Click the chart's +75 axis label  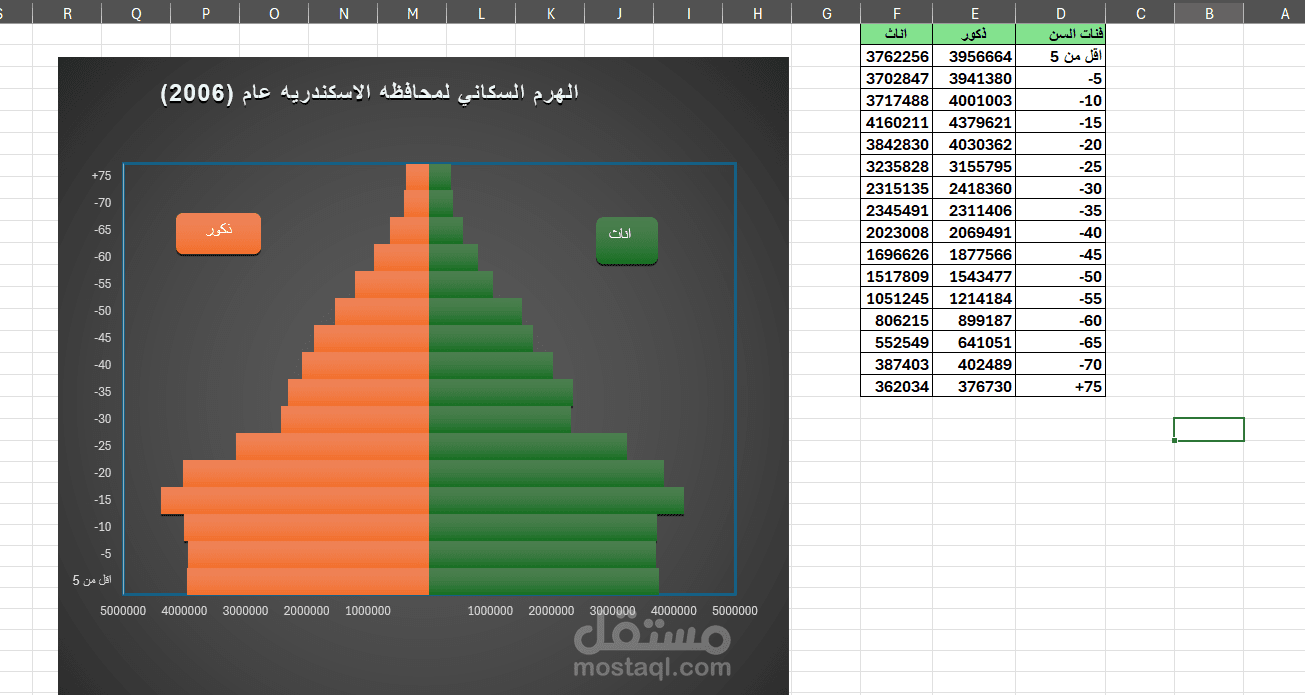(x=101, y=176)
